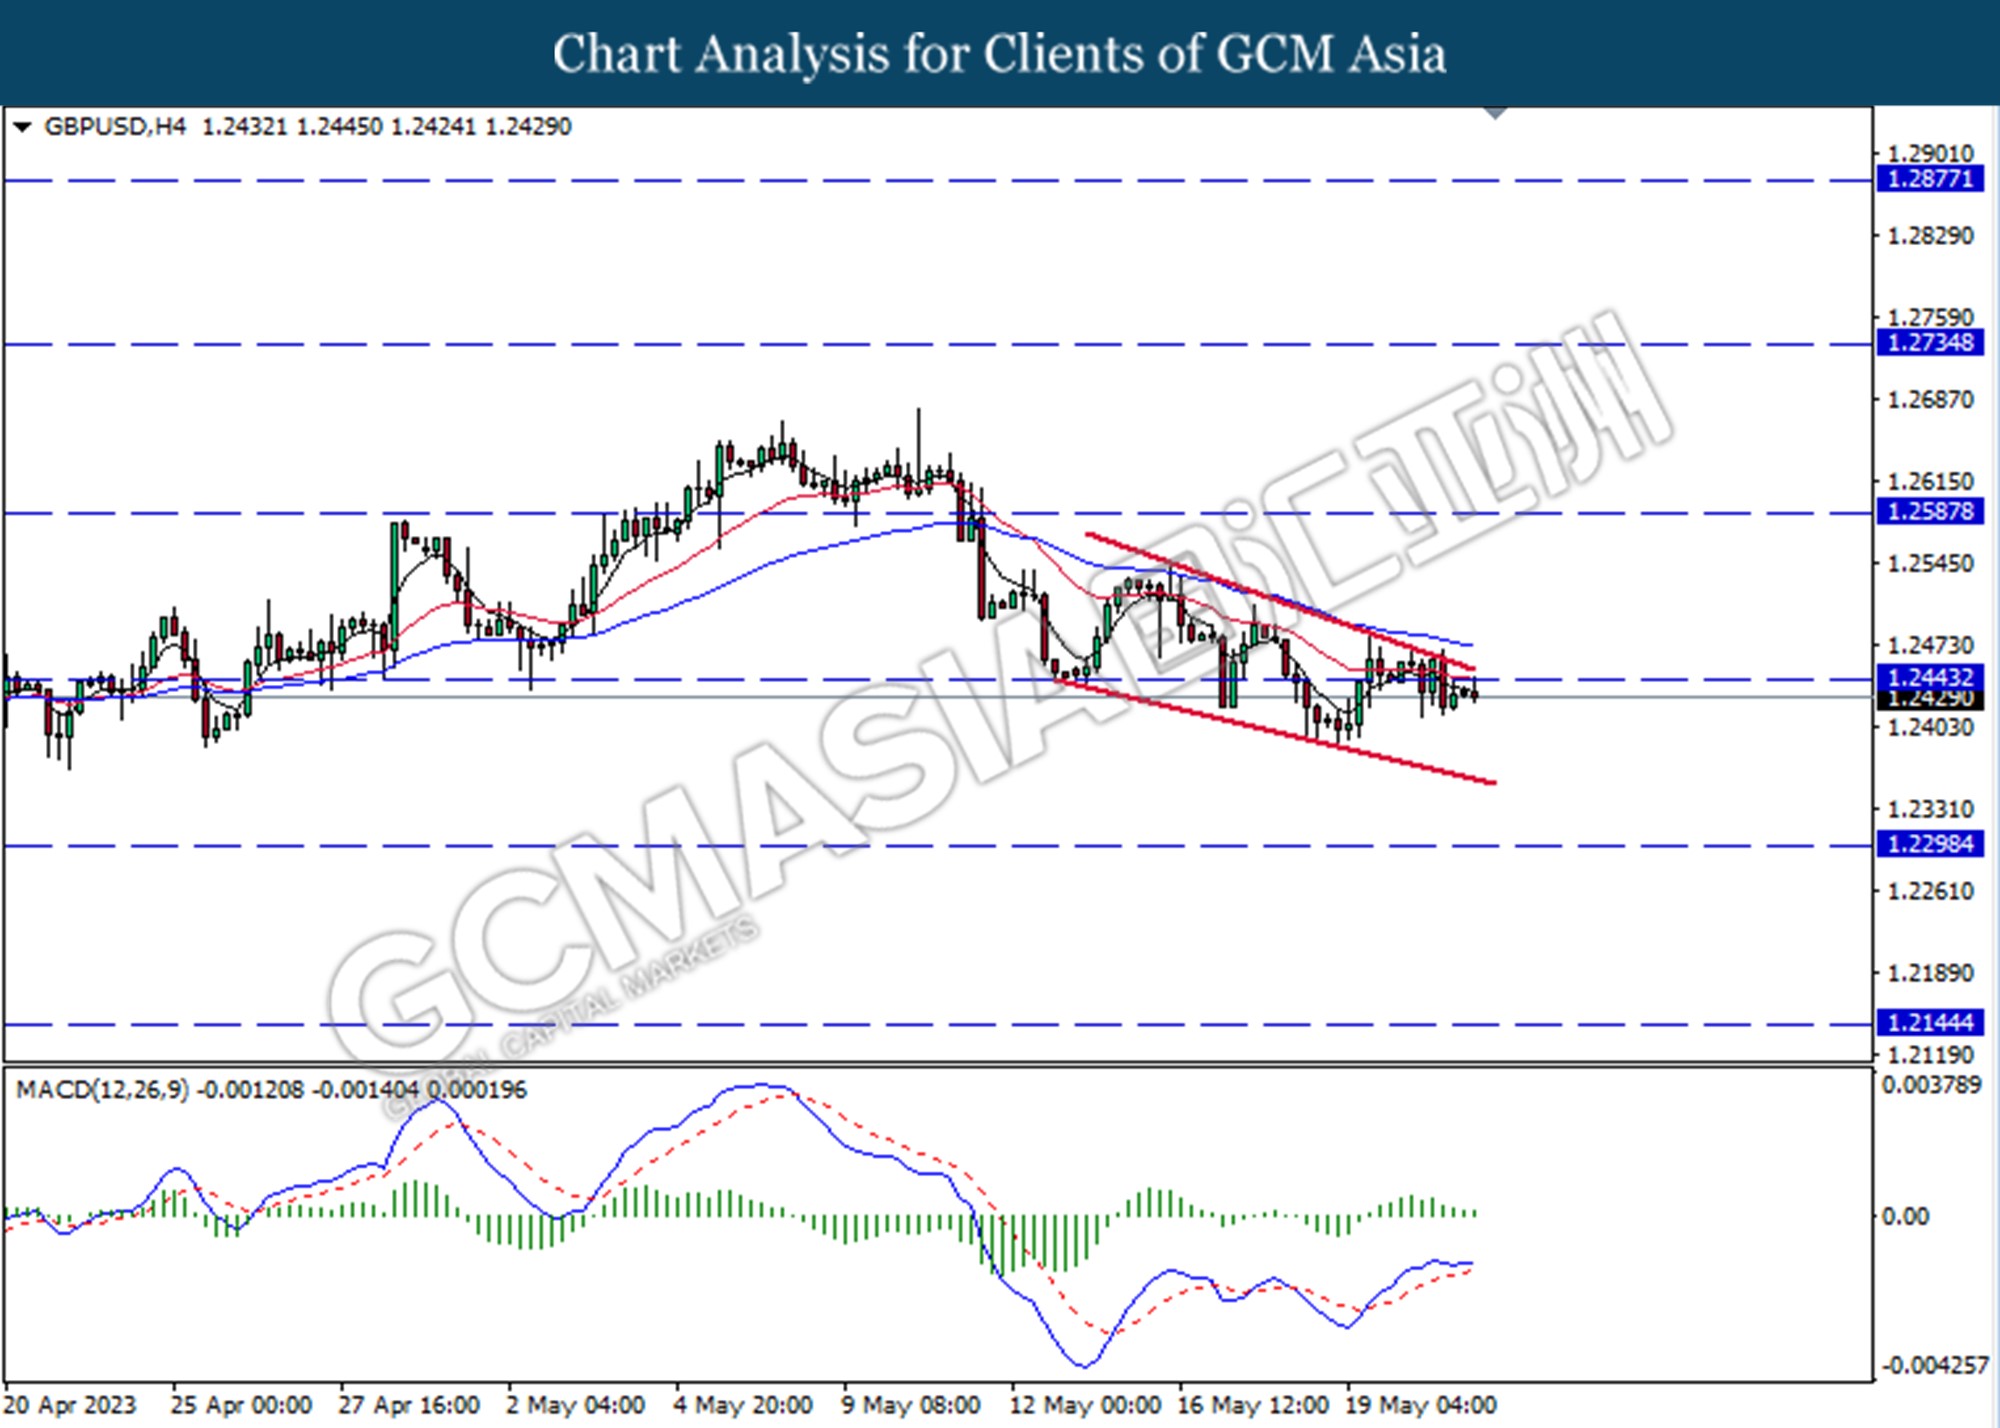Click the 1.22610 price scale value
The image size is (2000, 1428).
pyautogui.click(x=1930, y=891)
